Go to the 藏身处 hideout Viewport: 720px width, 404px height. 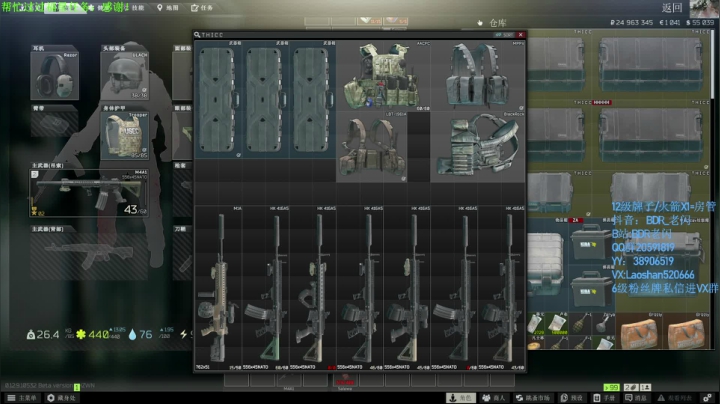click(x=62, y=398)
